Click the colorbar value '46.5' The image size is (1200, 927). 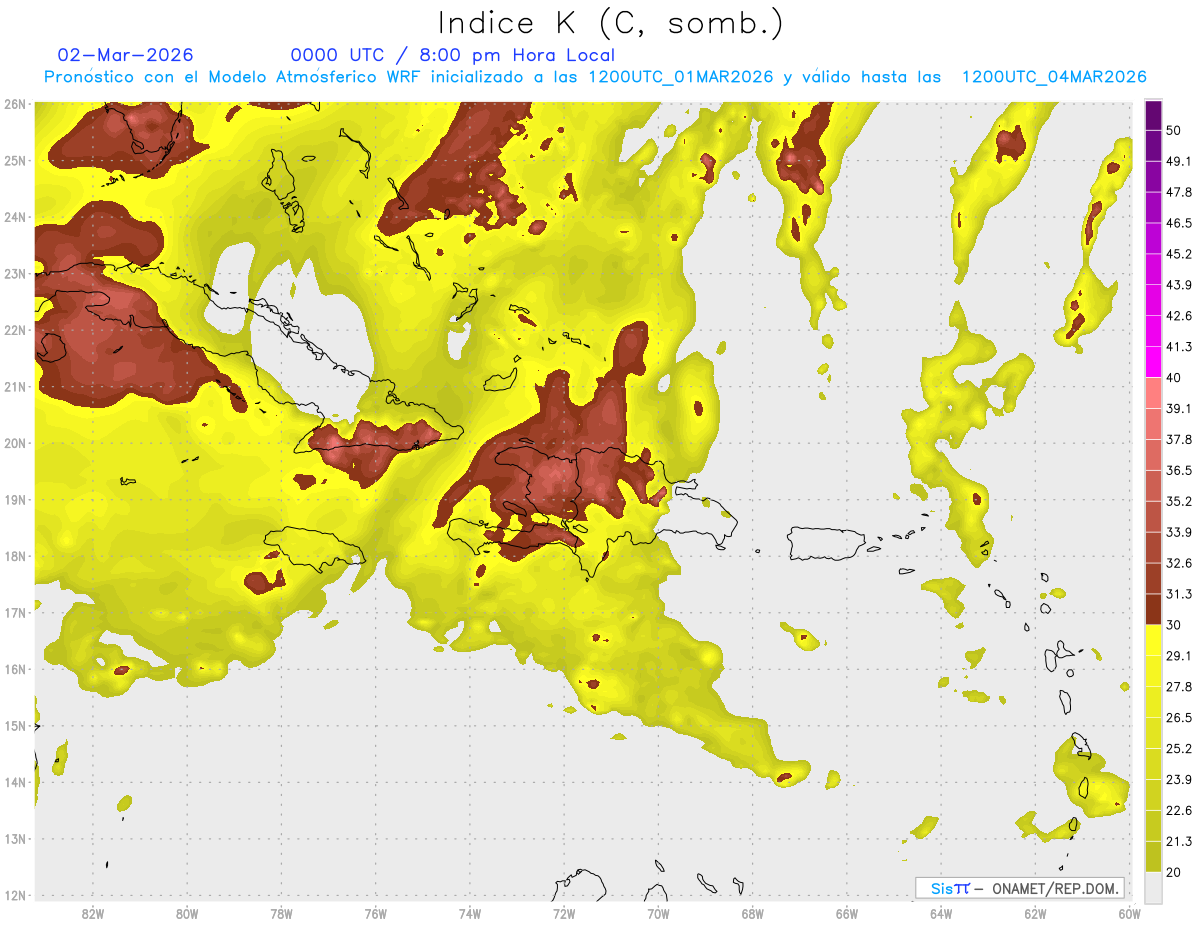(x=1179, y=223)
